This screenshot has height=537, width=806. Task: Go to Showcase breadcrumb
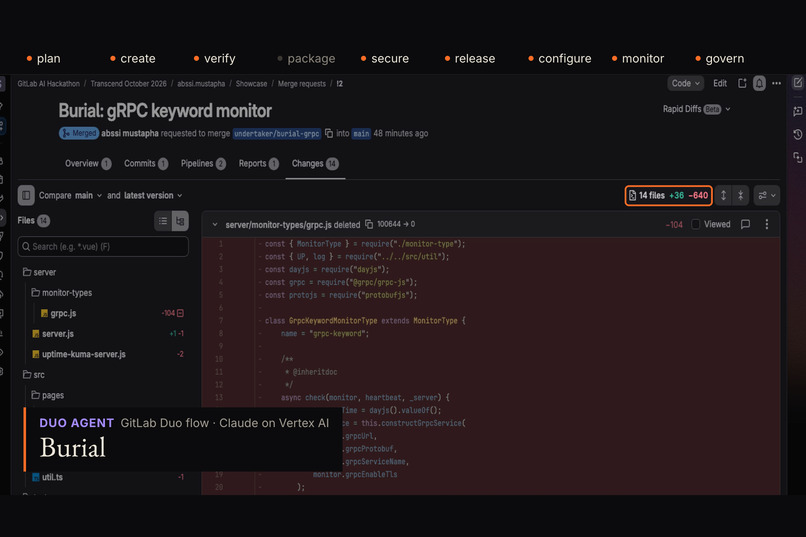[x=251, y=84]
